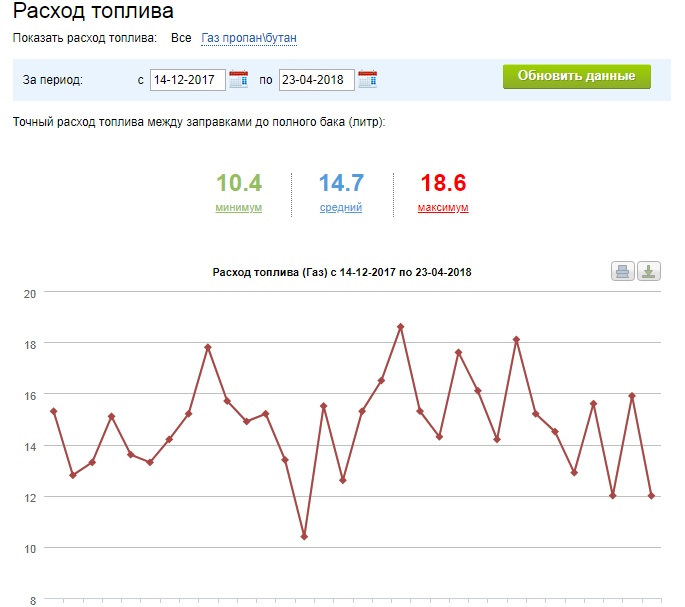This screenshot has height=607, width=685.
Task: Focus the start date field 14-12-2017
Action: click(x=188, y=80)
